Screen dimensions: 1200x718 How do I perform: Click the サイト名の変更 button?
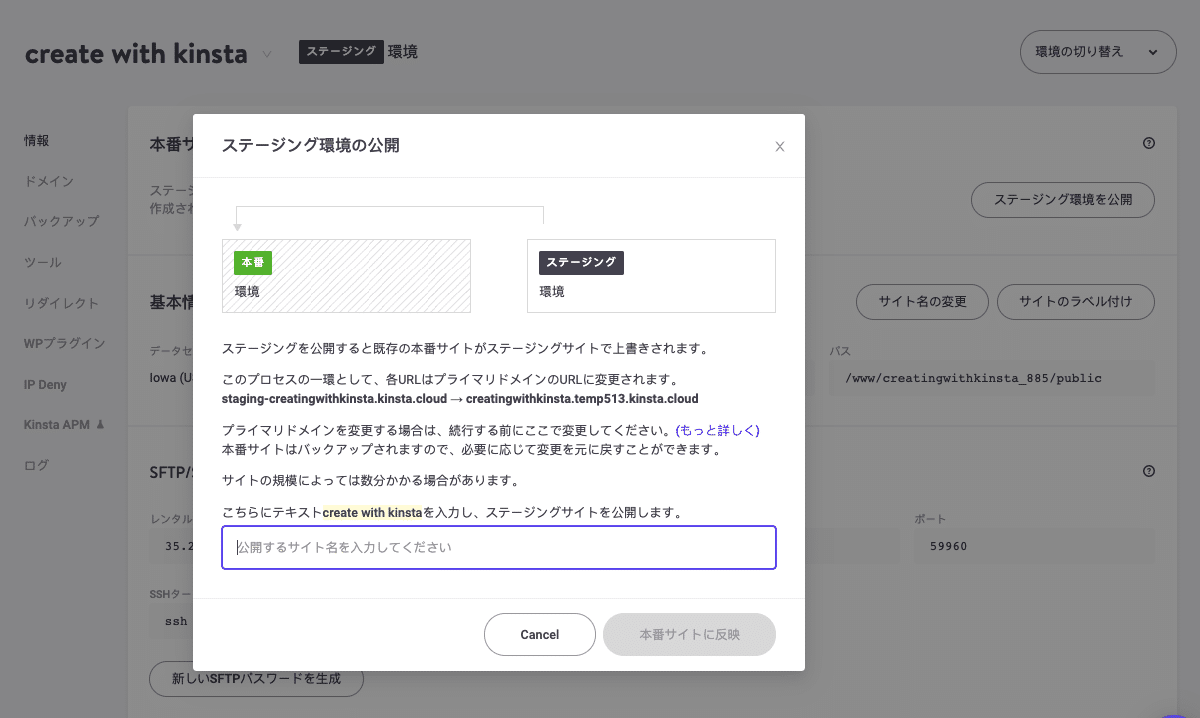[922, 301]
